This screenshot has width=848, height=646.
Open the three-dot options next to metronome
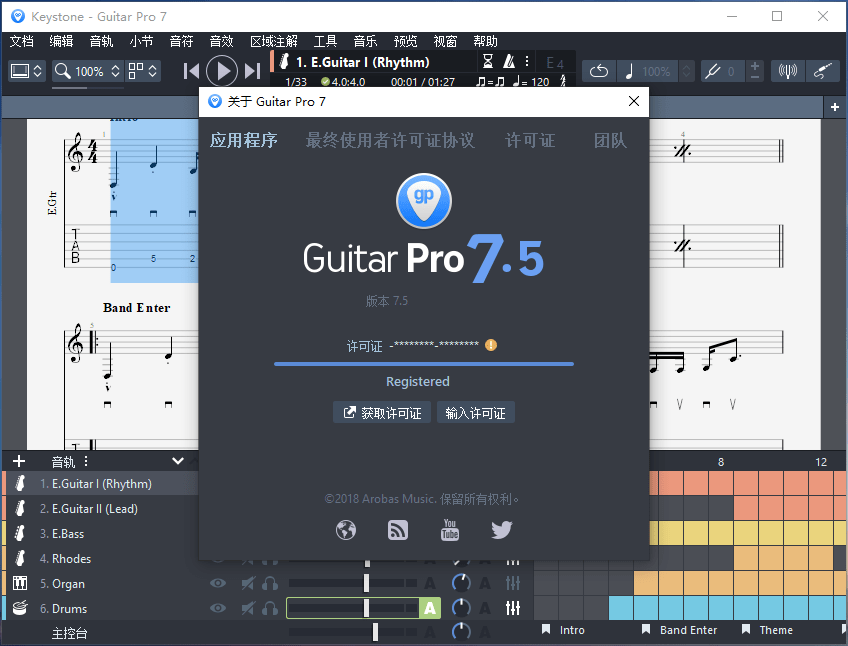527,61
